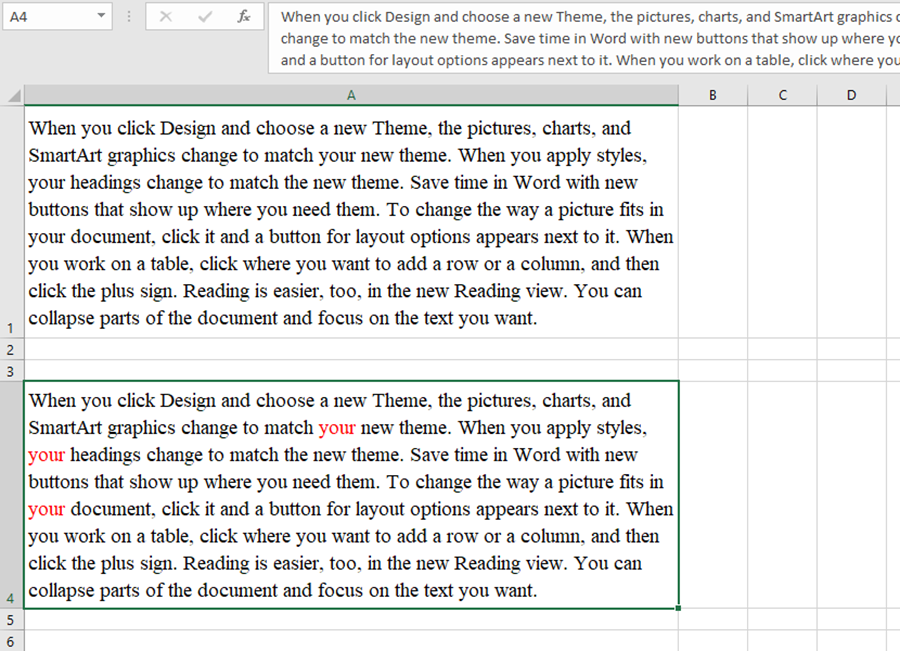Select cell B1

[x=713, y=222]
